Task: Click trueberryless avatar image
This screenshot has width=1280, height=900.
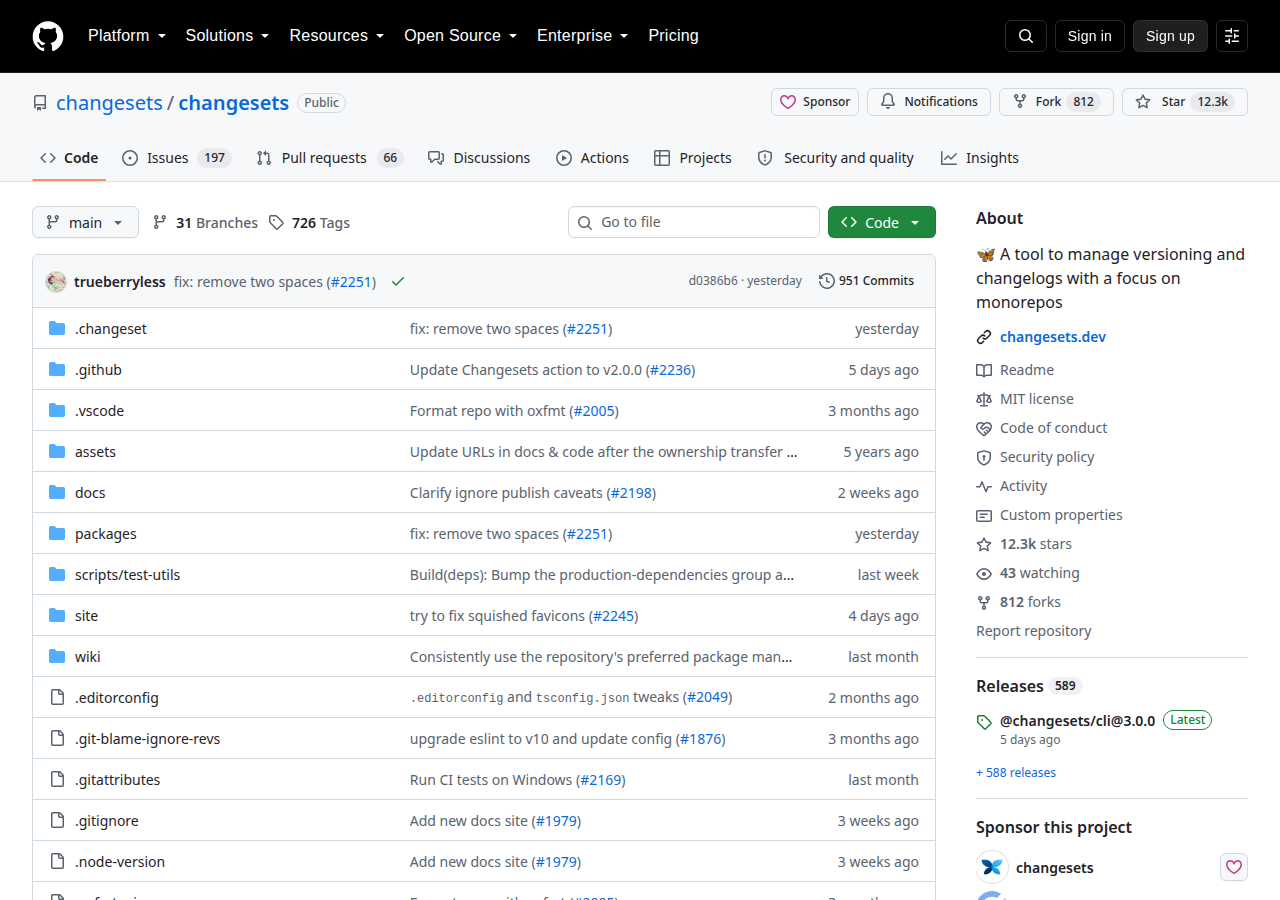Action: coord(56,282)
